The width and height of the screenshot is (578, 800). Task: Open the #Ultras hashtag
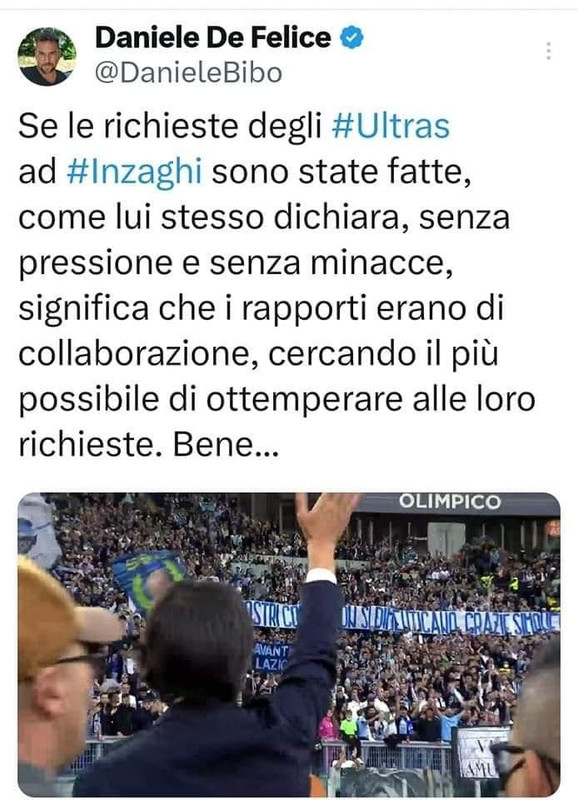[391, 126]
